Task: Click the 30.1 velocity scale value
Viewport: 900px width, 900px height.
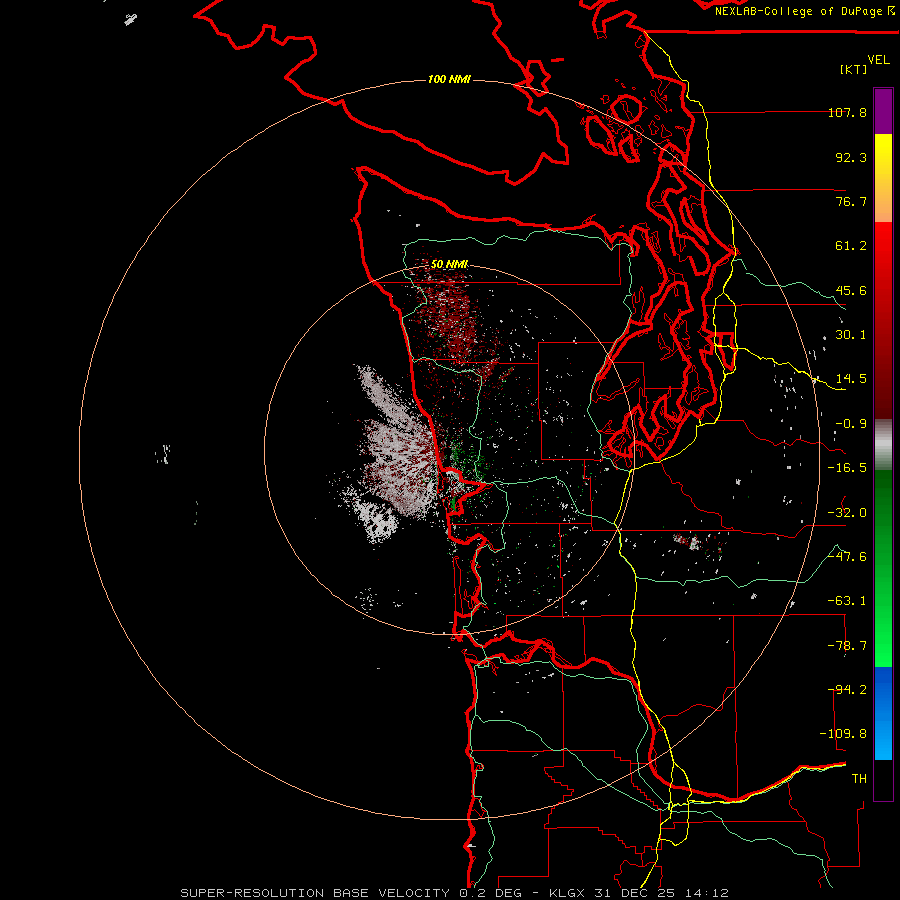Action: click(851, 335)
